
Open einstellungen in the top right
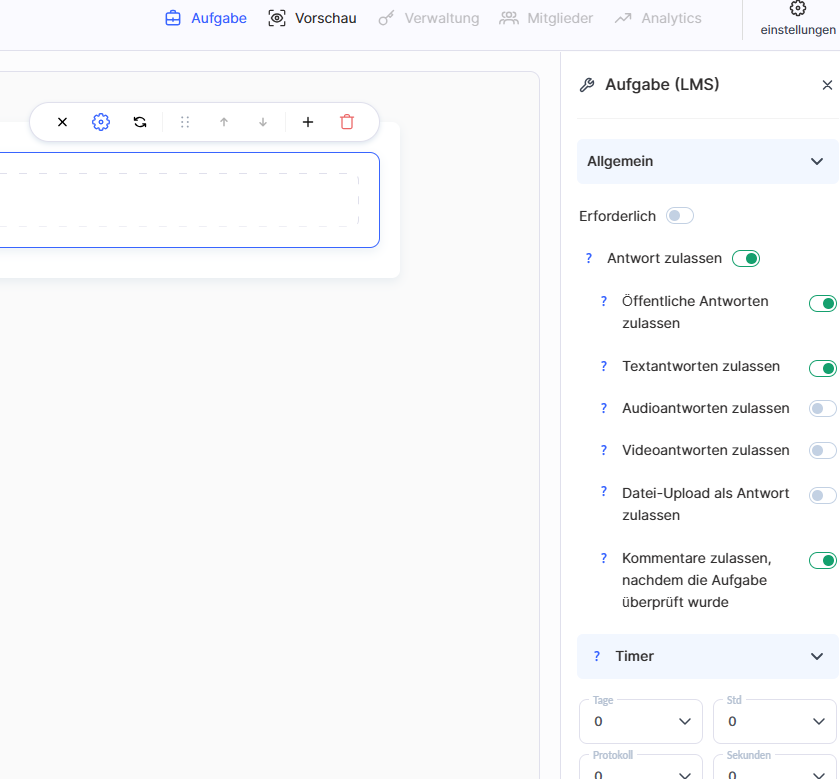point(797,19)
